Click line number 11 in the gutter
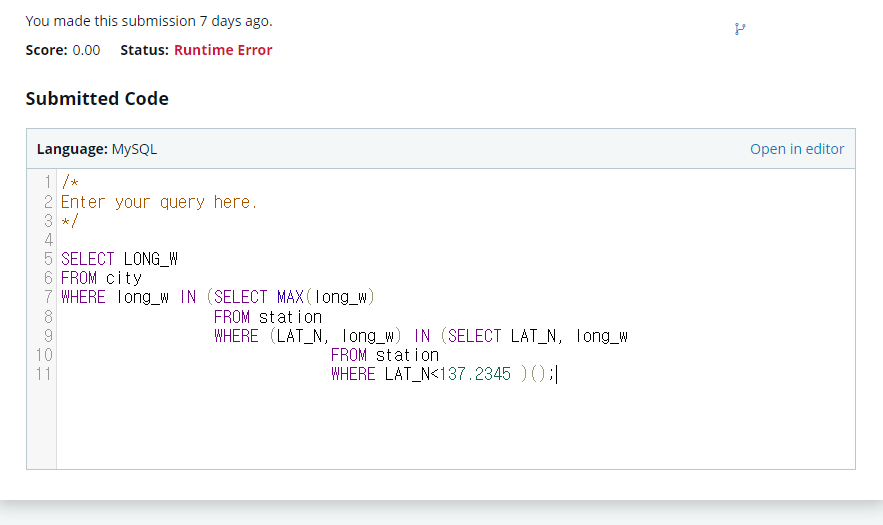Image resolution: width=883 pixels, height=525 pixels. [x=44, y=374]
